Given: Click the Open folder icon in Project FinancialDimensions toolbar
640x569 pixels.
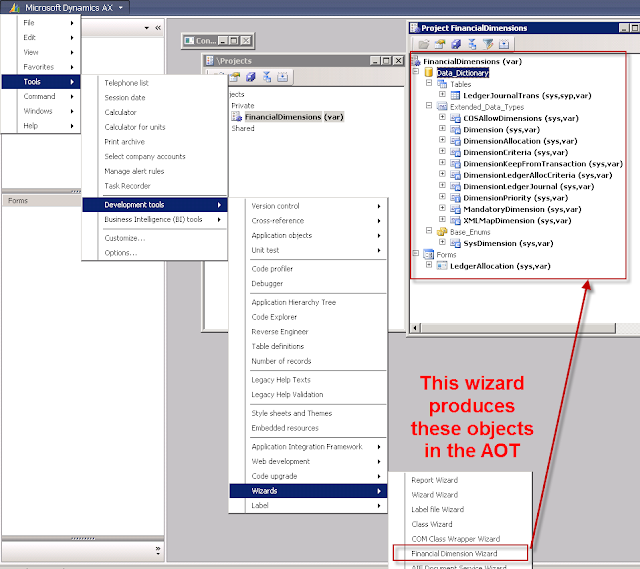Looking at the screenshot, I should pyautogui.click(x=424, y=44).
